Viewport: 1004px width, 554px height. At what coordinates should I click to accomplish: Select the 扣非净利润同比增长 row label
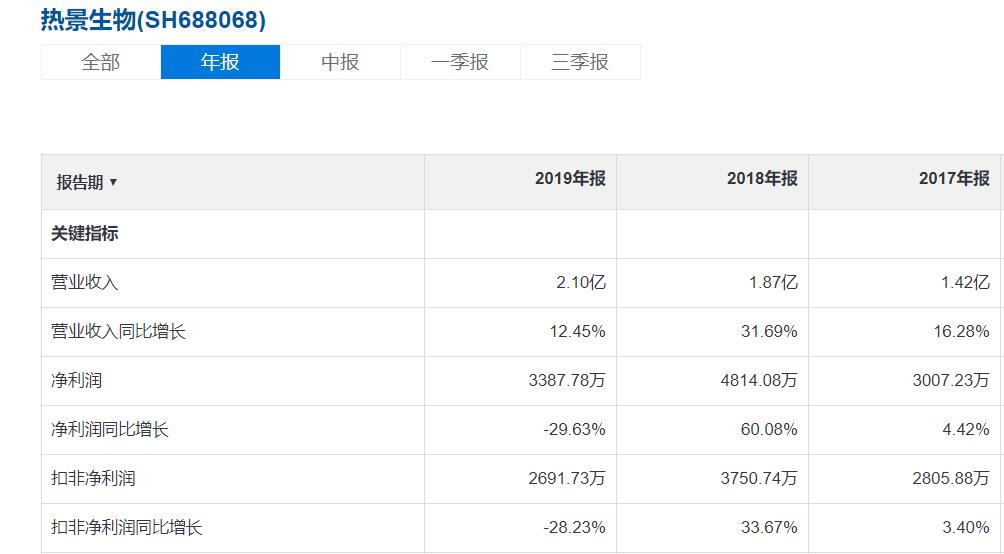coord(127,528)
